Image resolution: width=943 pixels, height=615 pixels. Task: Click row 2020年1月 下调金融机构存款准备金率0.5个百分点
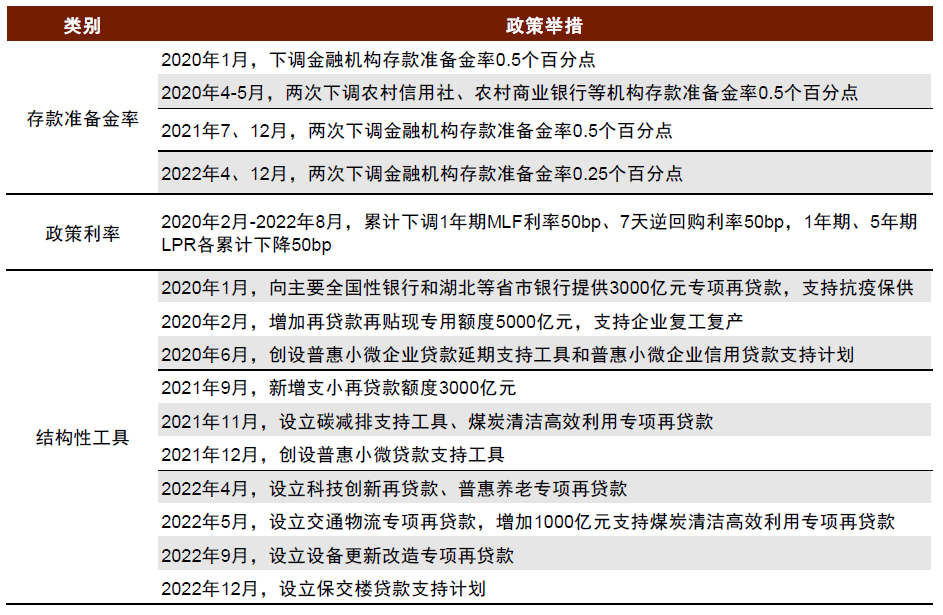click(x=545, y=59)
